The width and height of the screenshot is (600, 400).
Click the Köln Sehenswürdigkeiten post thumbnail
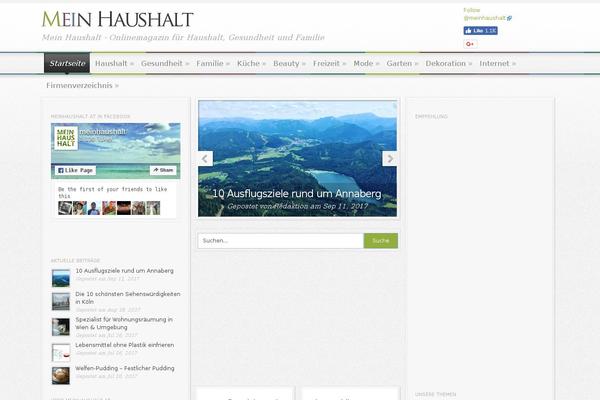point(61,301)
